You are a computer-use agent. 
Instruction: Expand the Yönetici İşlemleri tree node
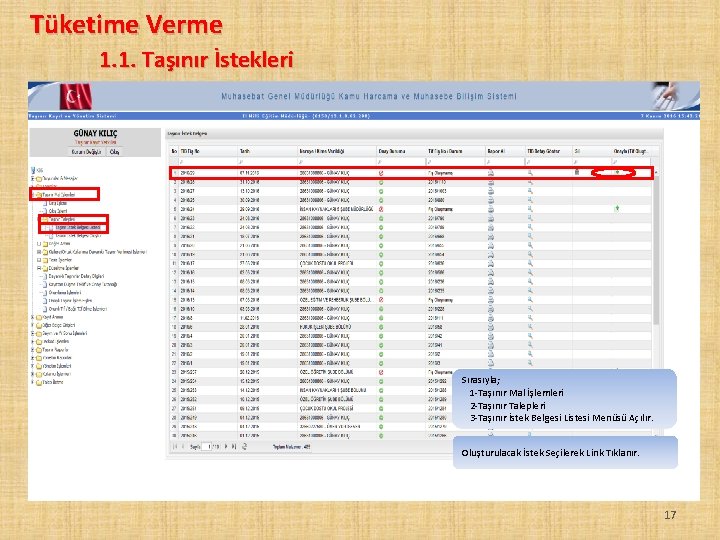(x=33, y=366)
